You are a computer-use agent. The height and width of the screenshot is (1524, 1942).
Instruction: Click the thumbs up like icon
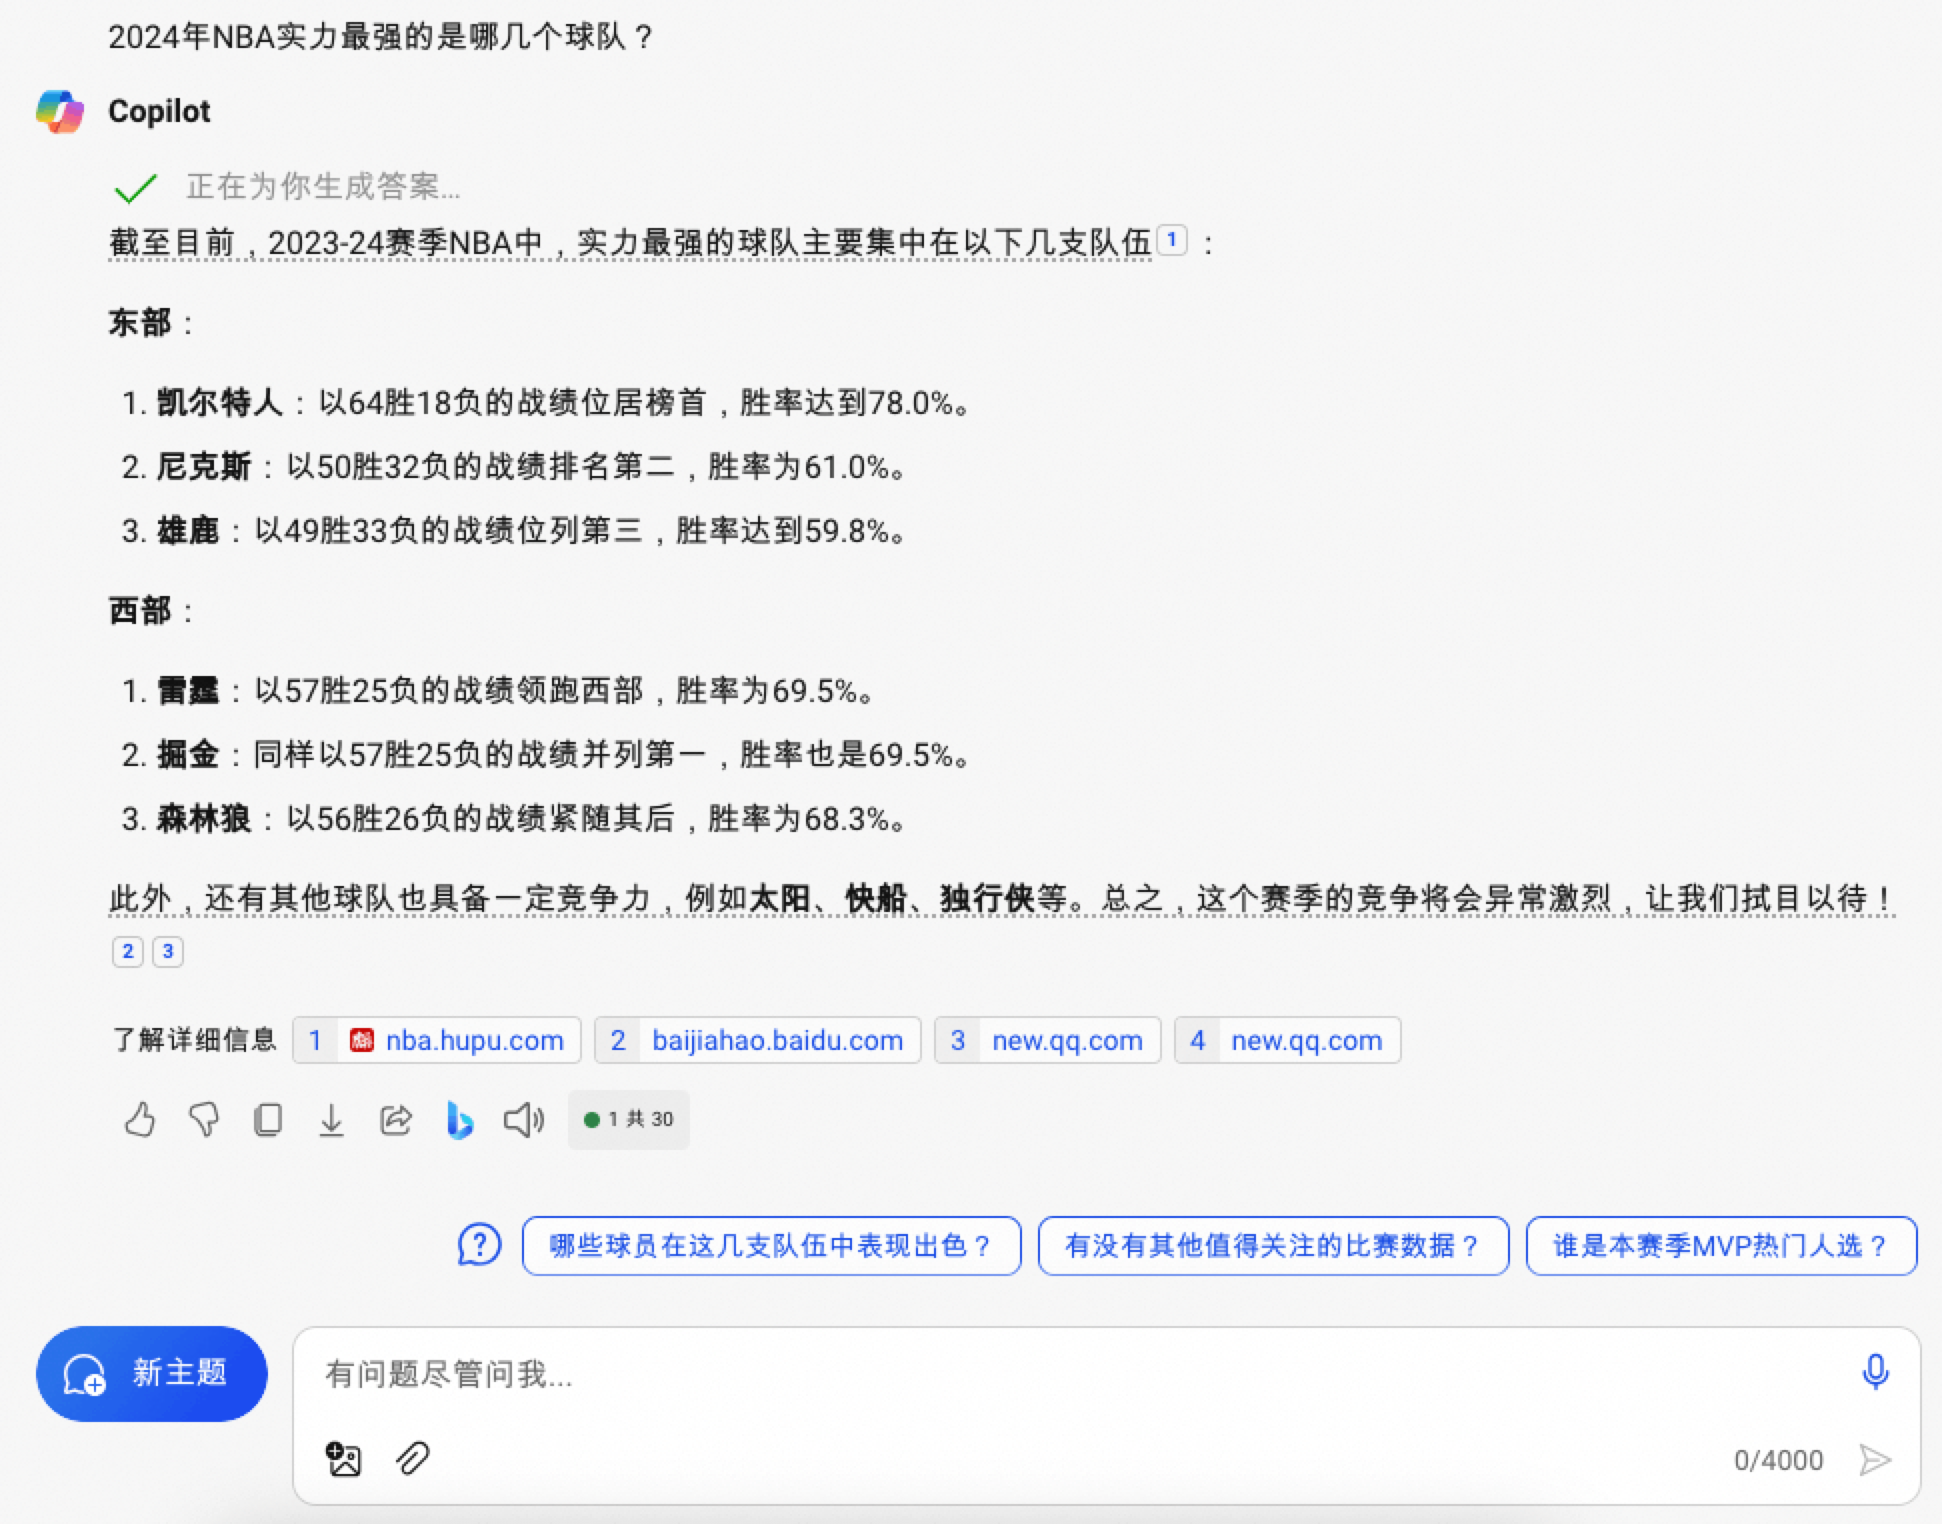140,1119
